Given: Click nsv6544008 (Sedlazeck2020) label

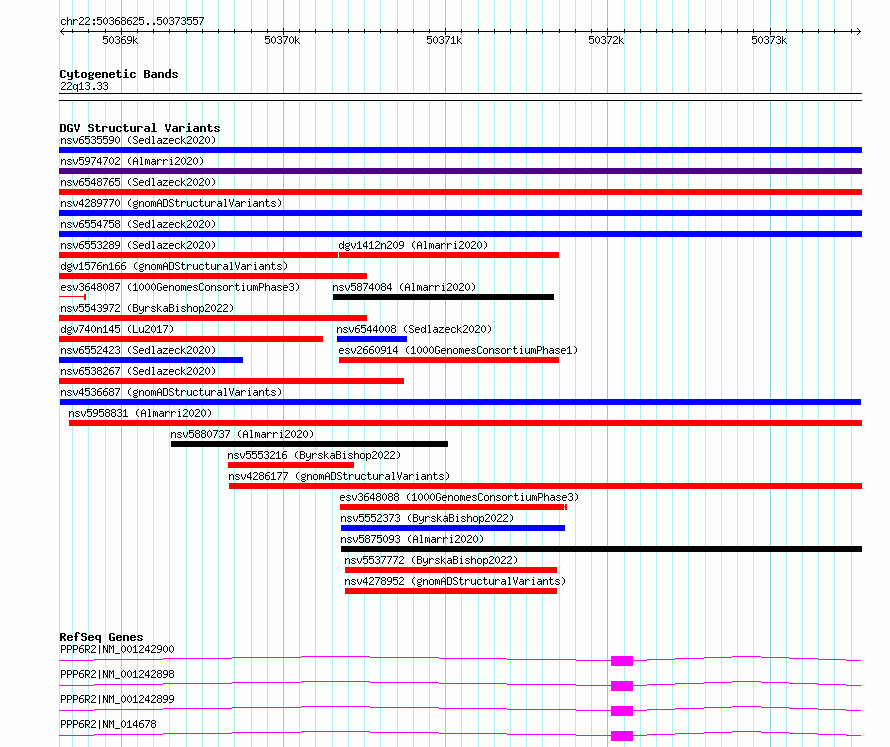Looking at the screenshot, I should click(x=414, y=329).
